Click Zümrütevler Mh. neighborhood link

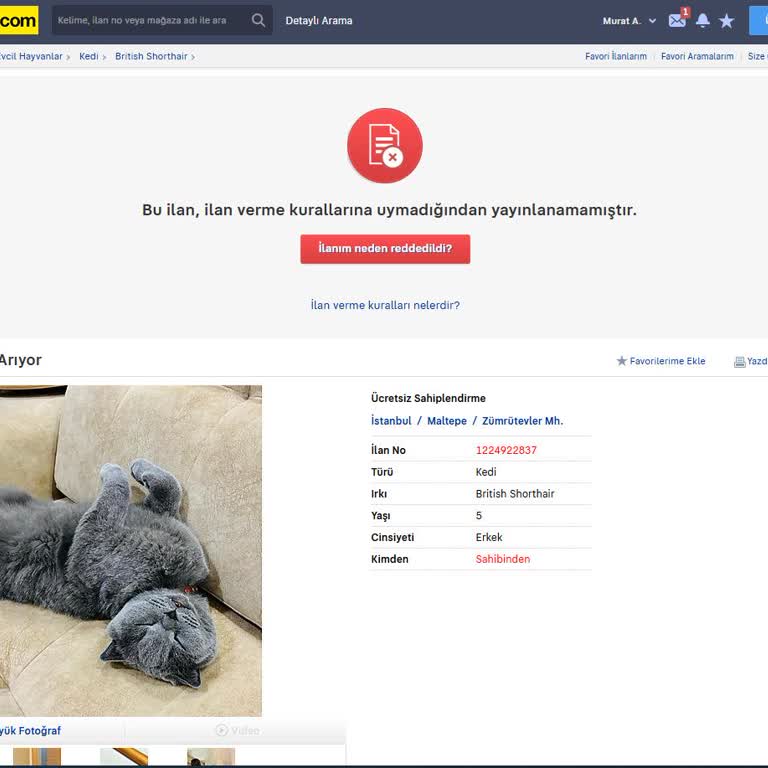pyautogui.click(x=523, y=421)
